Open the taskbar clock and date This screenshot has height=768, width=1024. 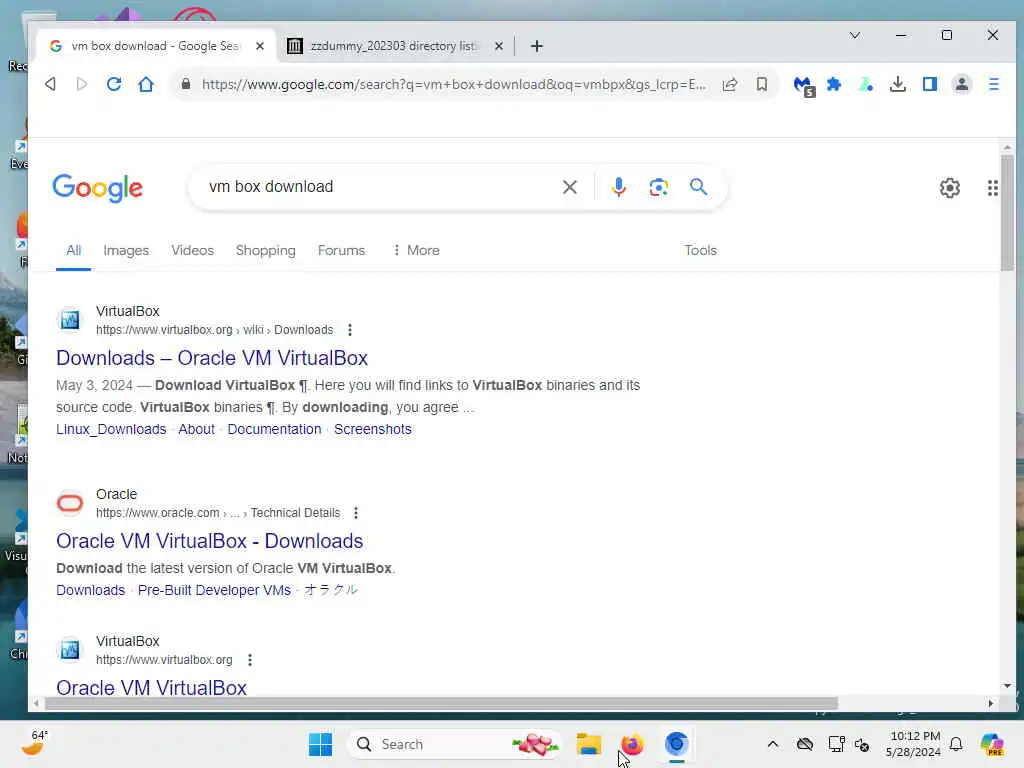point(913,744)
